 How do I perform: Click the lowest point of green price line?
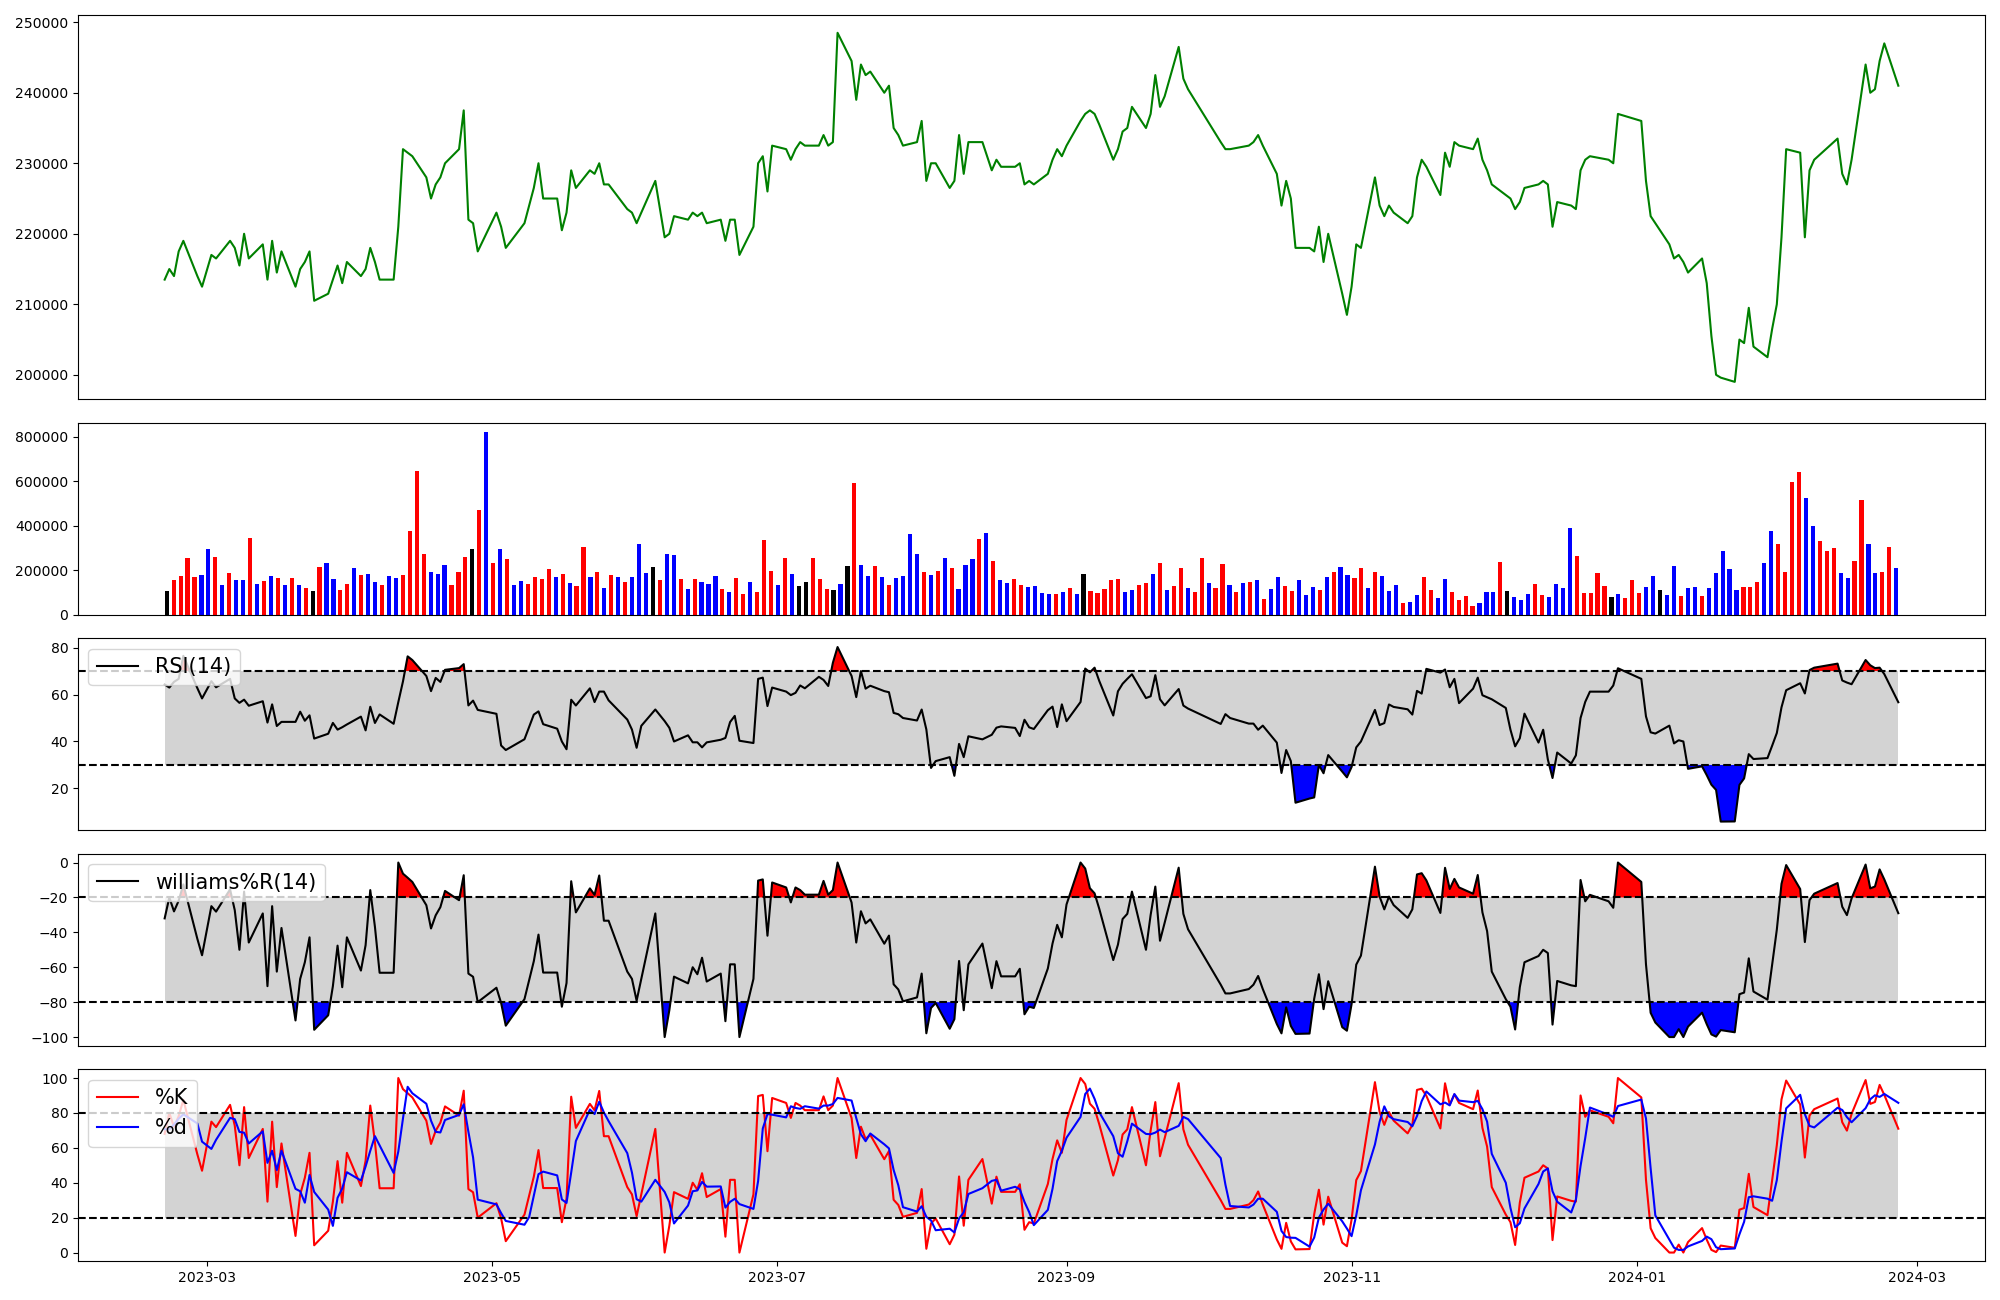1734,381
